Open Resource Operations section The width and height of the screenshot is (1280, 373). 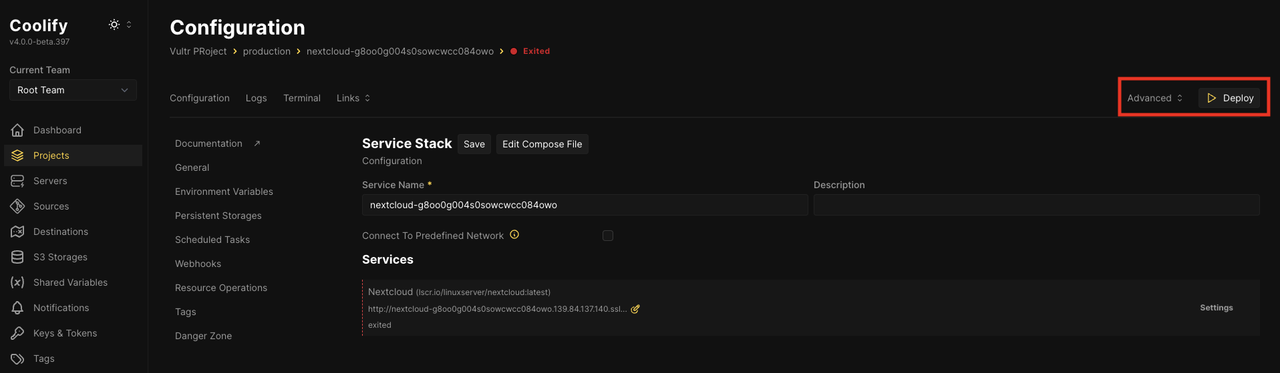(x=221, y=288)
